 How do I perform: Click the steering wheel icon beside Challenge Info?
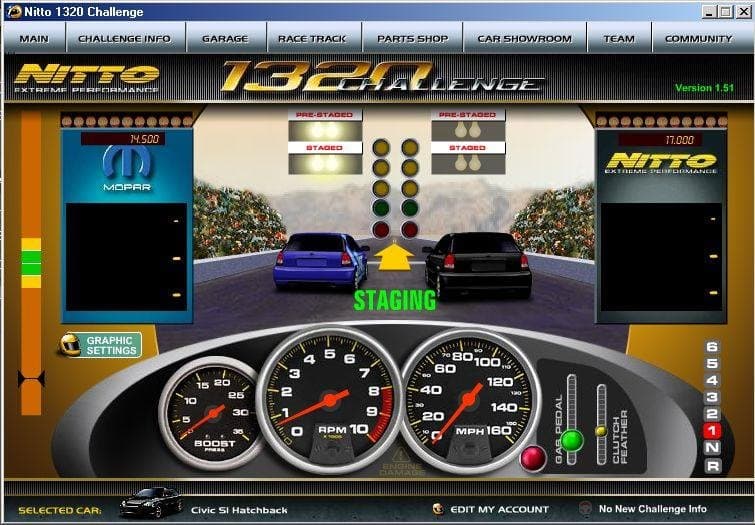pyautogui.click(x=585, y=508)
